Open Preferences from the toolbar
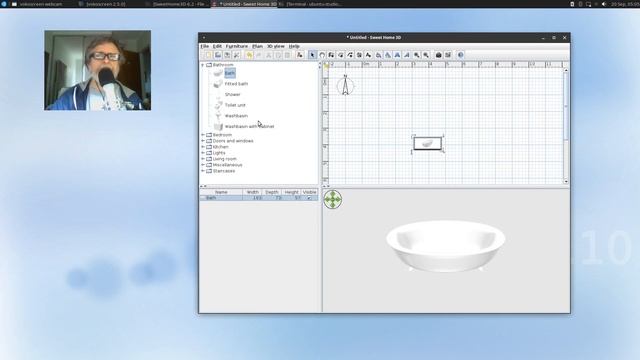 (x=236, y=55)
